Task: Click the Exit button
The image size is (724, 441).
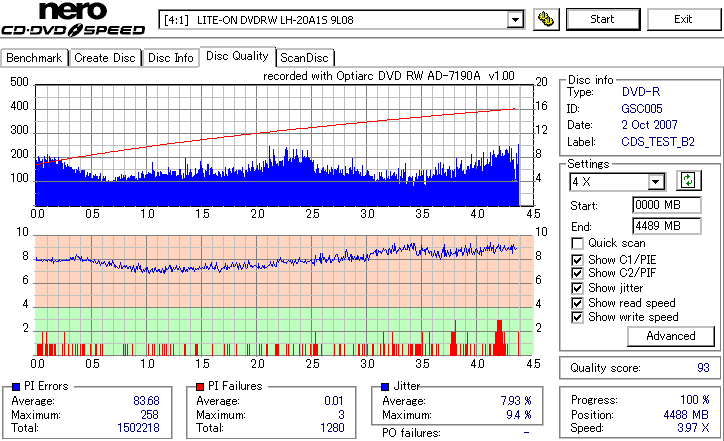Action: (x=683, y=19)
